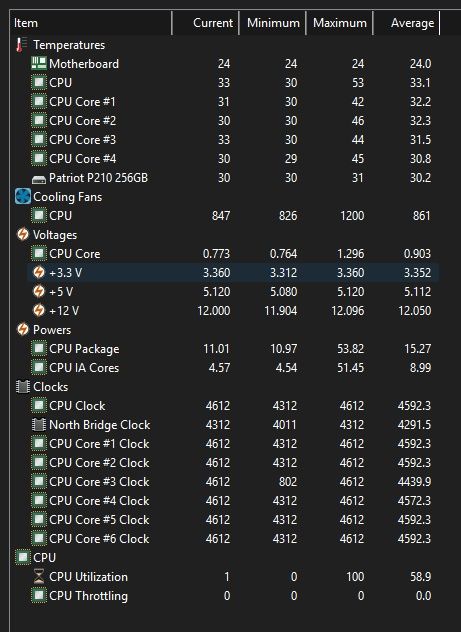Select the CPU Throttling row
Image resolution: width=461 pixels, height=632 pixels.
point(233,595)
